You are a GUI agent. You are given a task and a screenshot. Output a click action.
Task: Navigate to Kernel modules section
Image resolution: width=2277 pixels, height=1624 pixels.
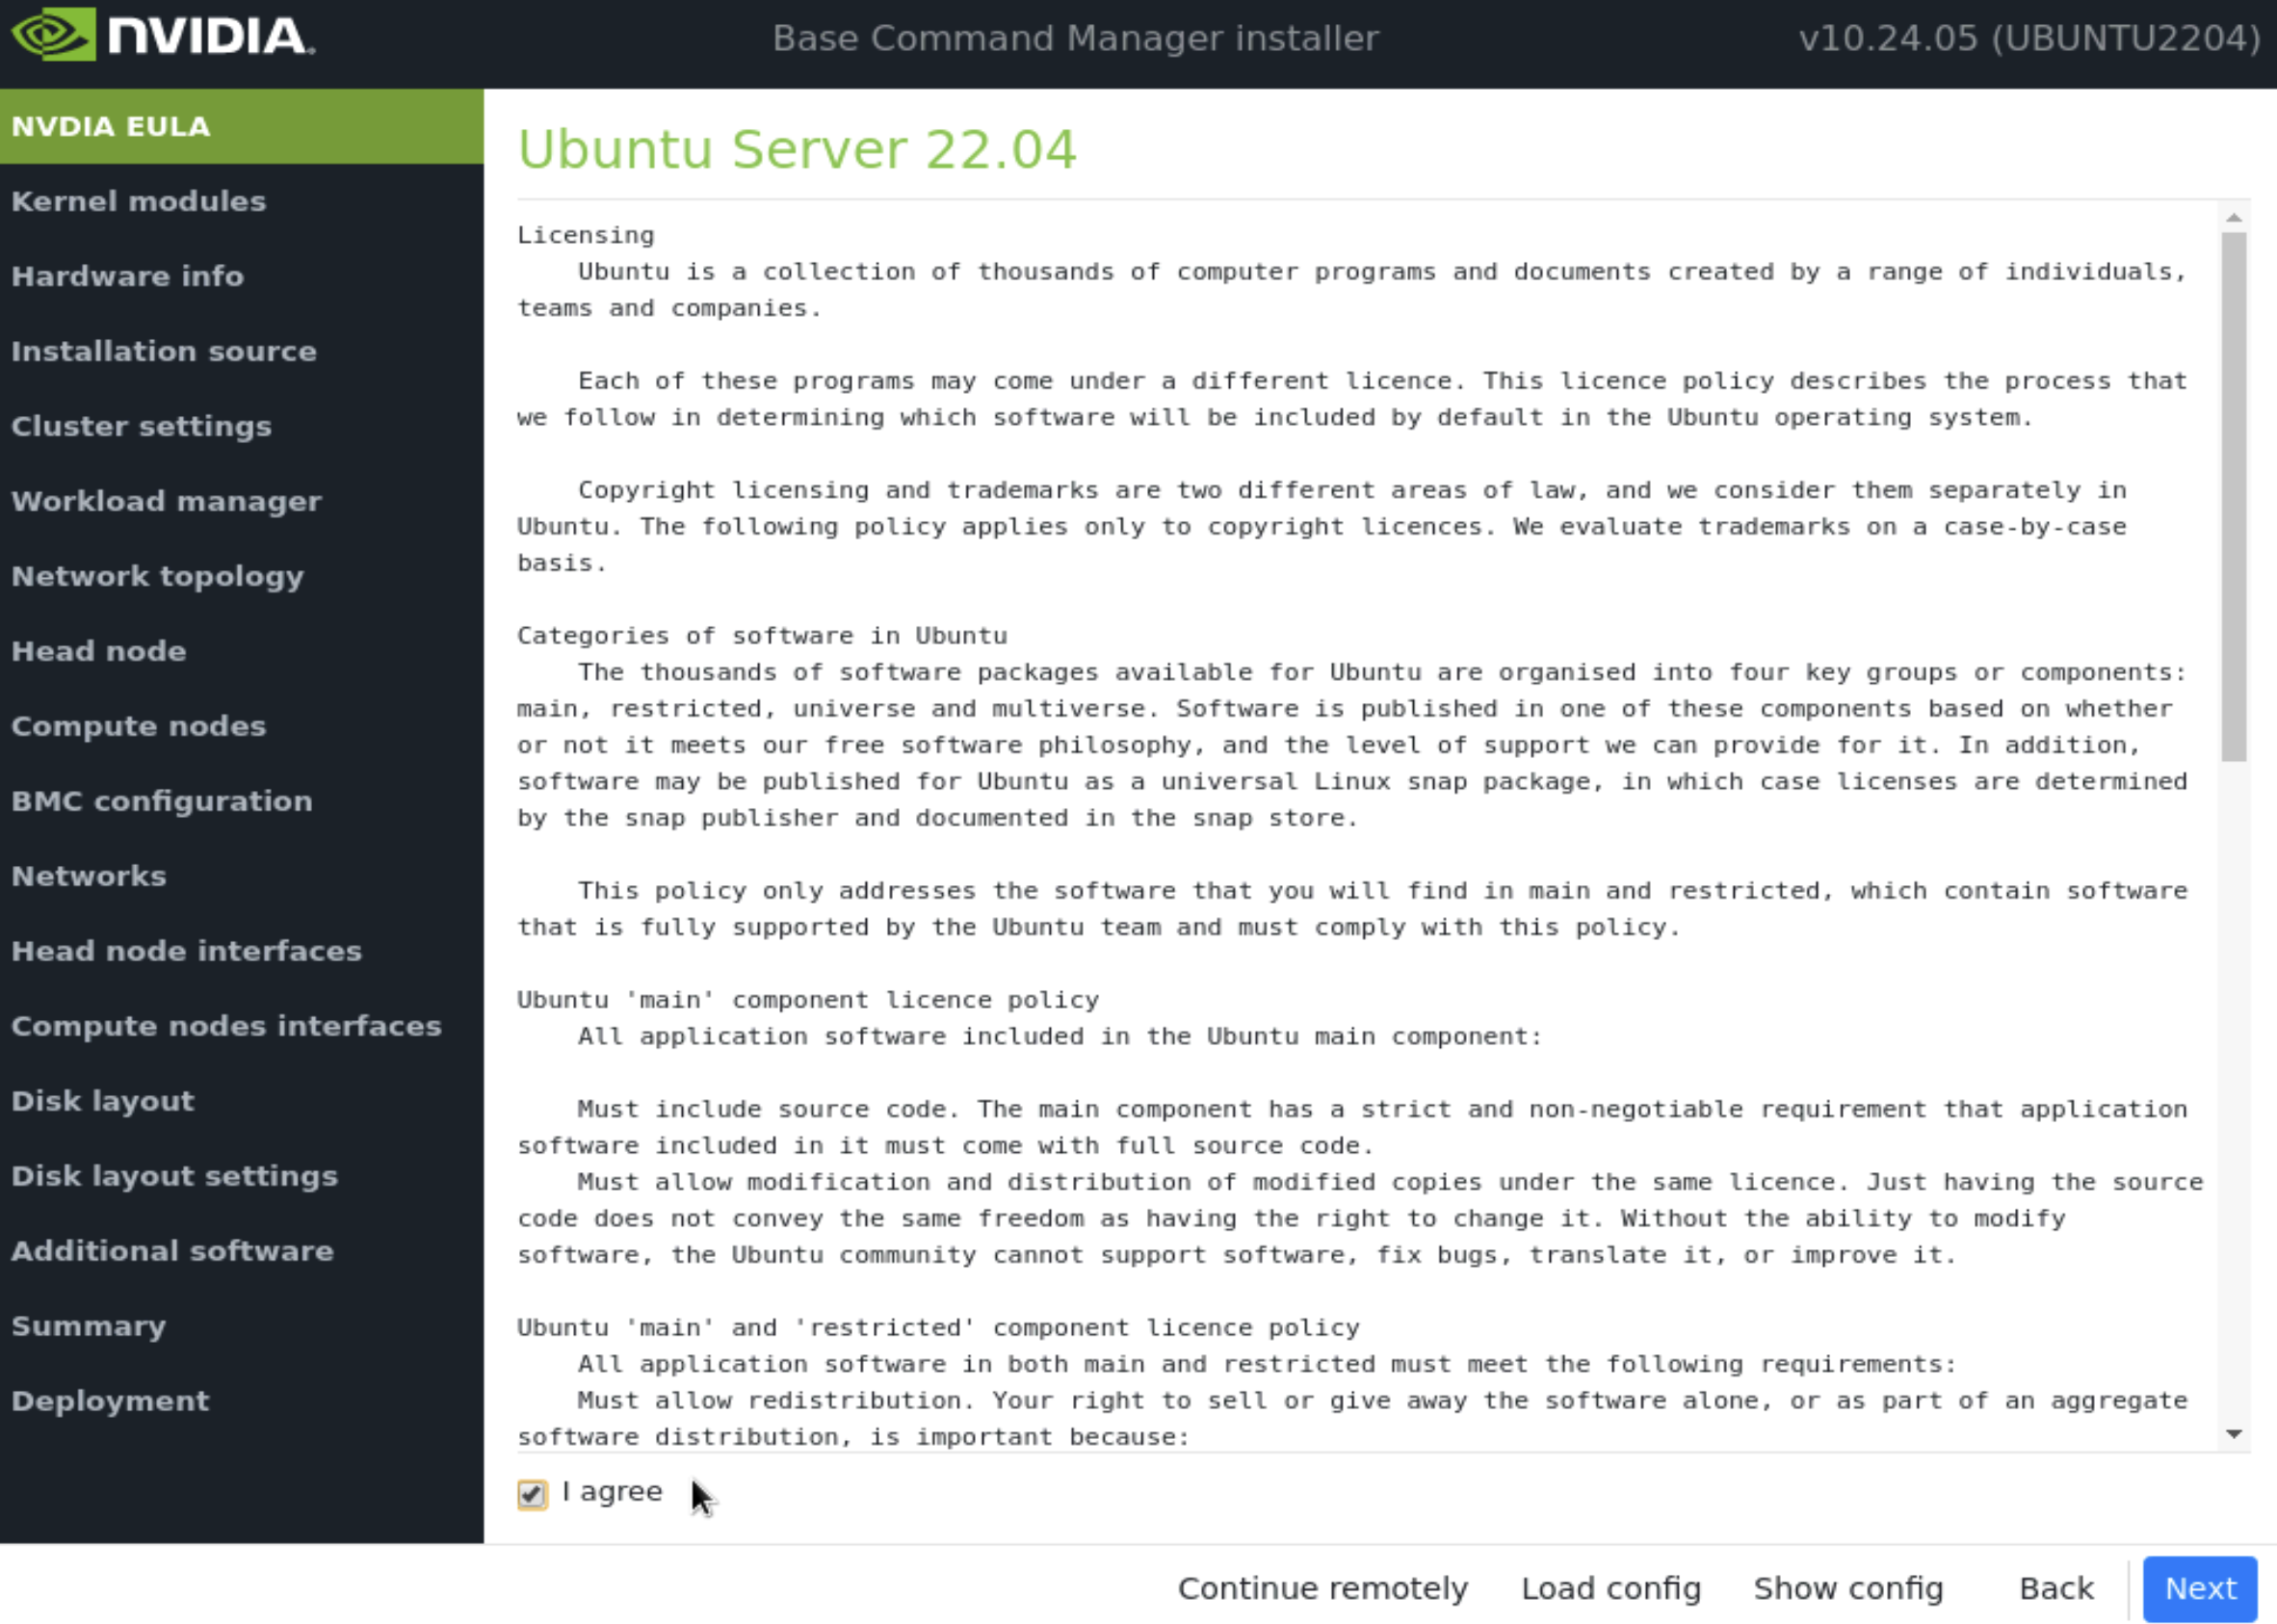coord(139,200)
